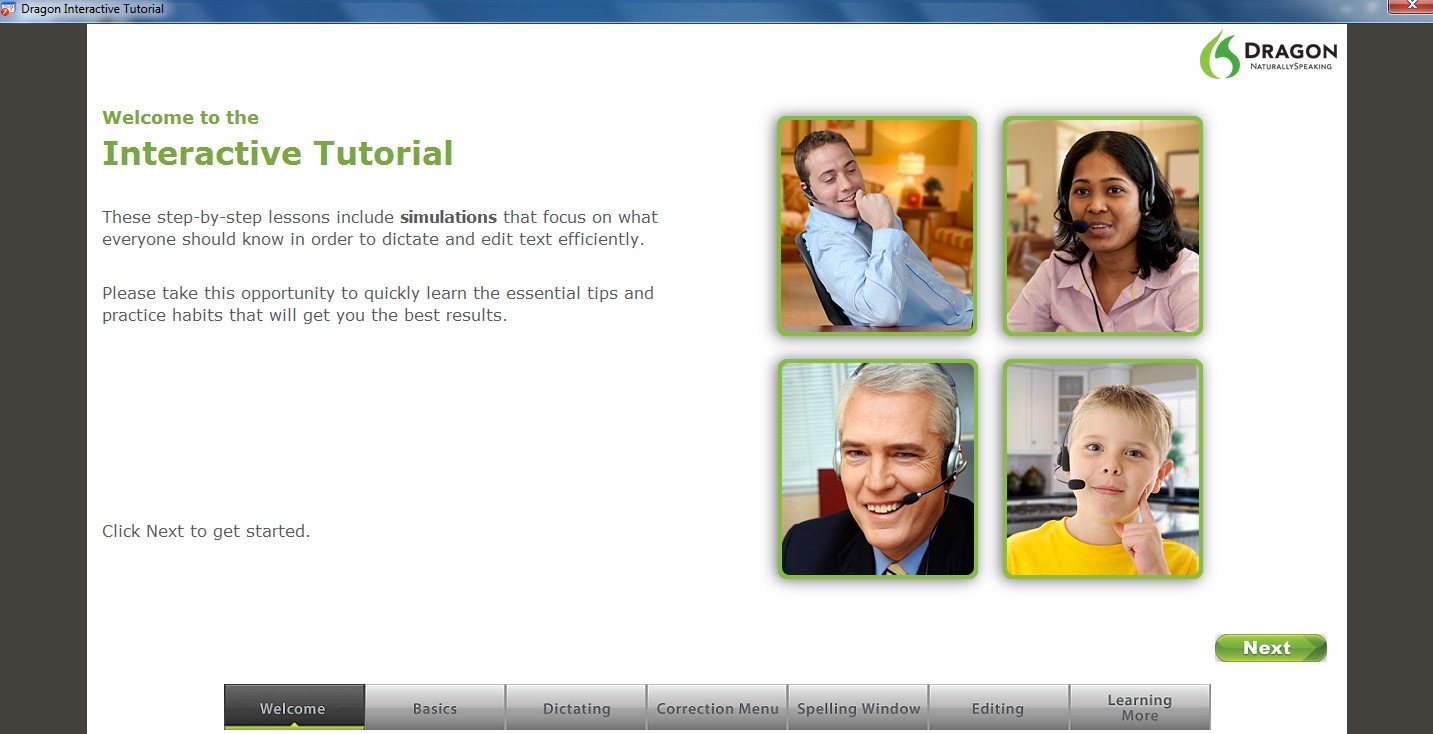
Task: Close the Dragon Interactive Tutorial window
Action: 1410,8
